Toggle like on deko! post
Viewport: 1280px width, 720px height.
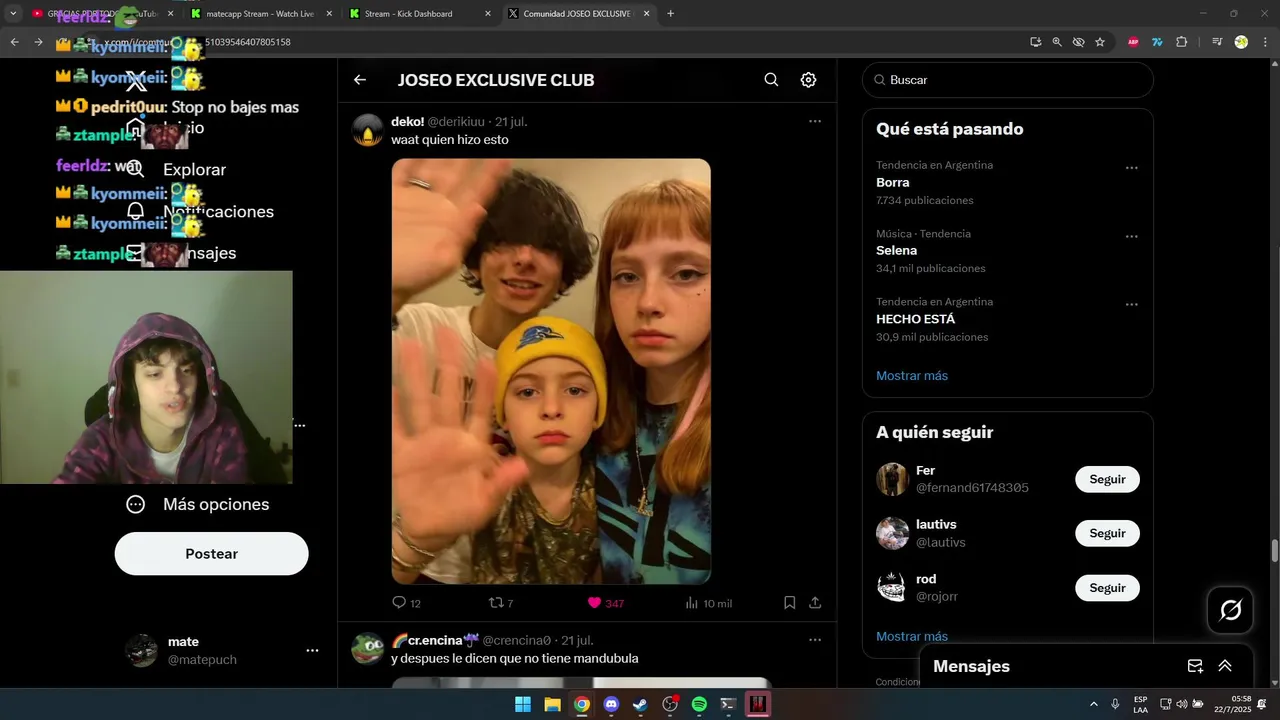point(606,603)
